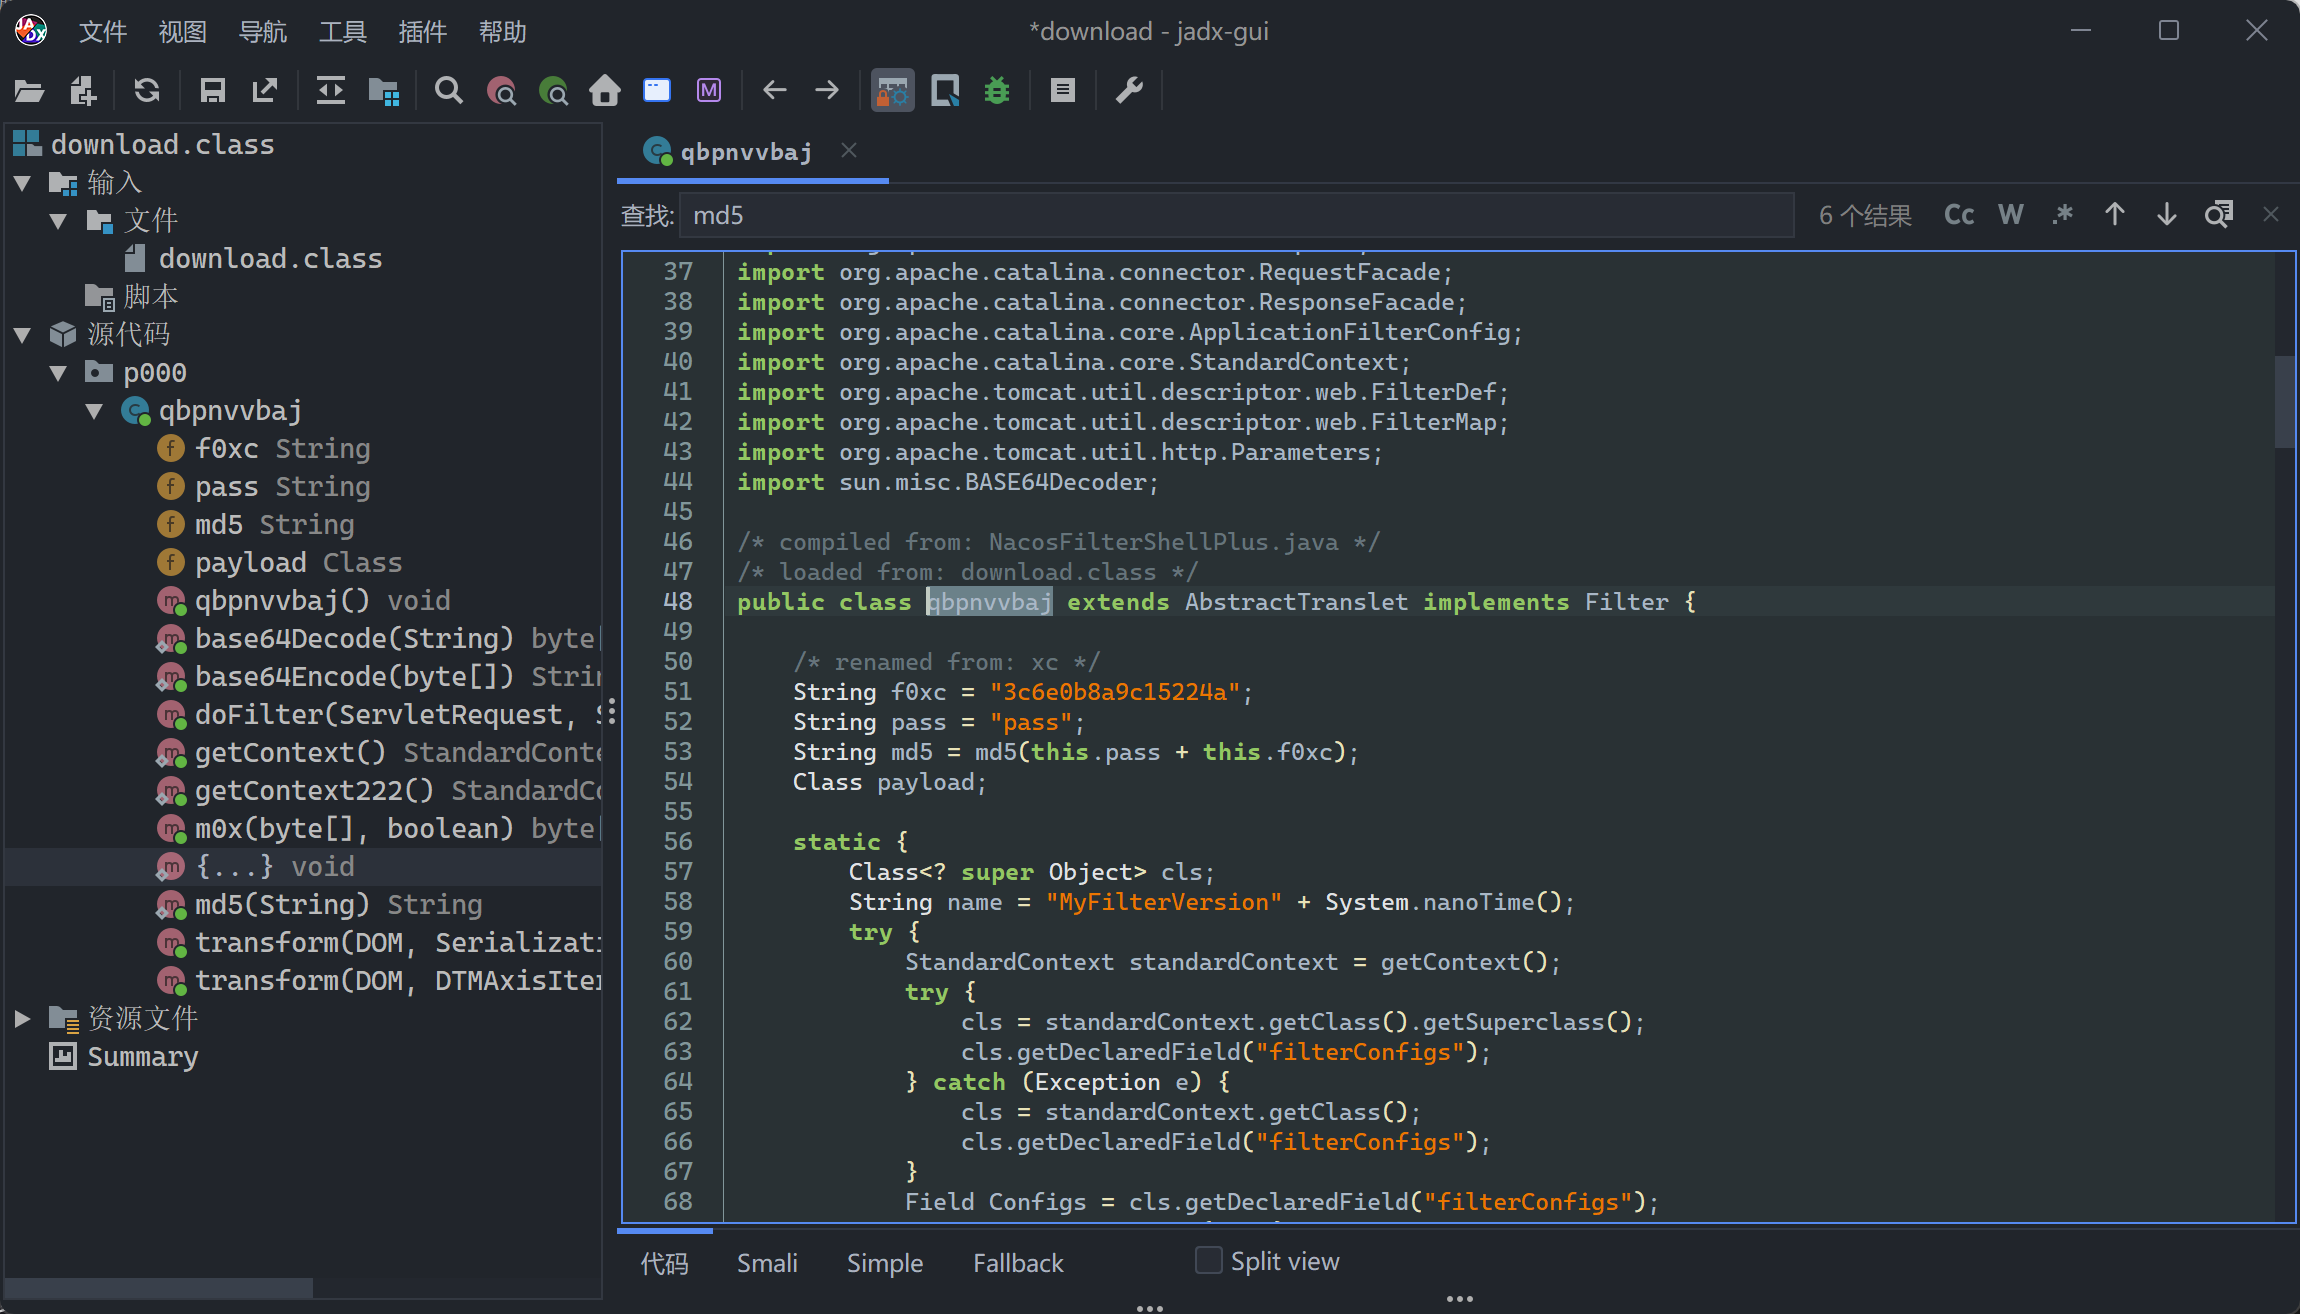2300x1314 pixels.
Task: Navigate back with left arrow icon
Action: click(774, 91)
